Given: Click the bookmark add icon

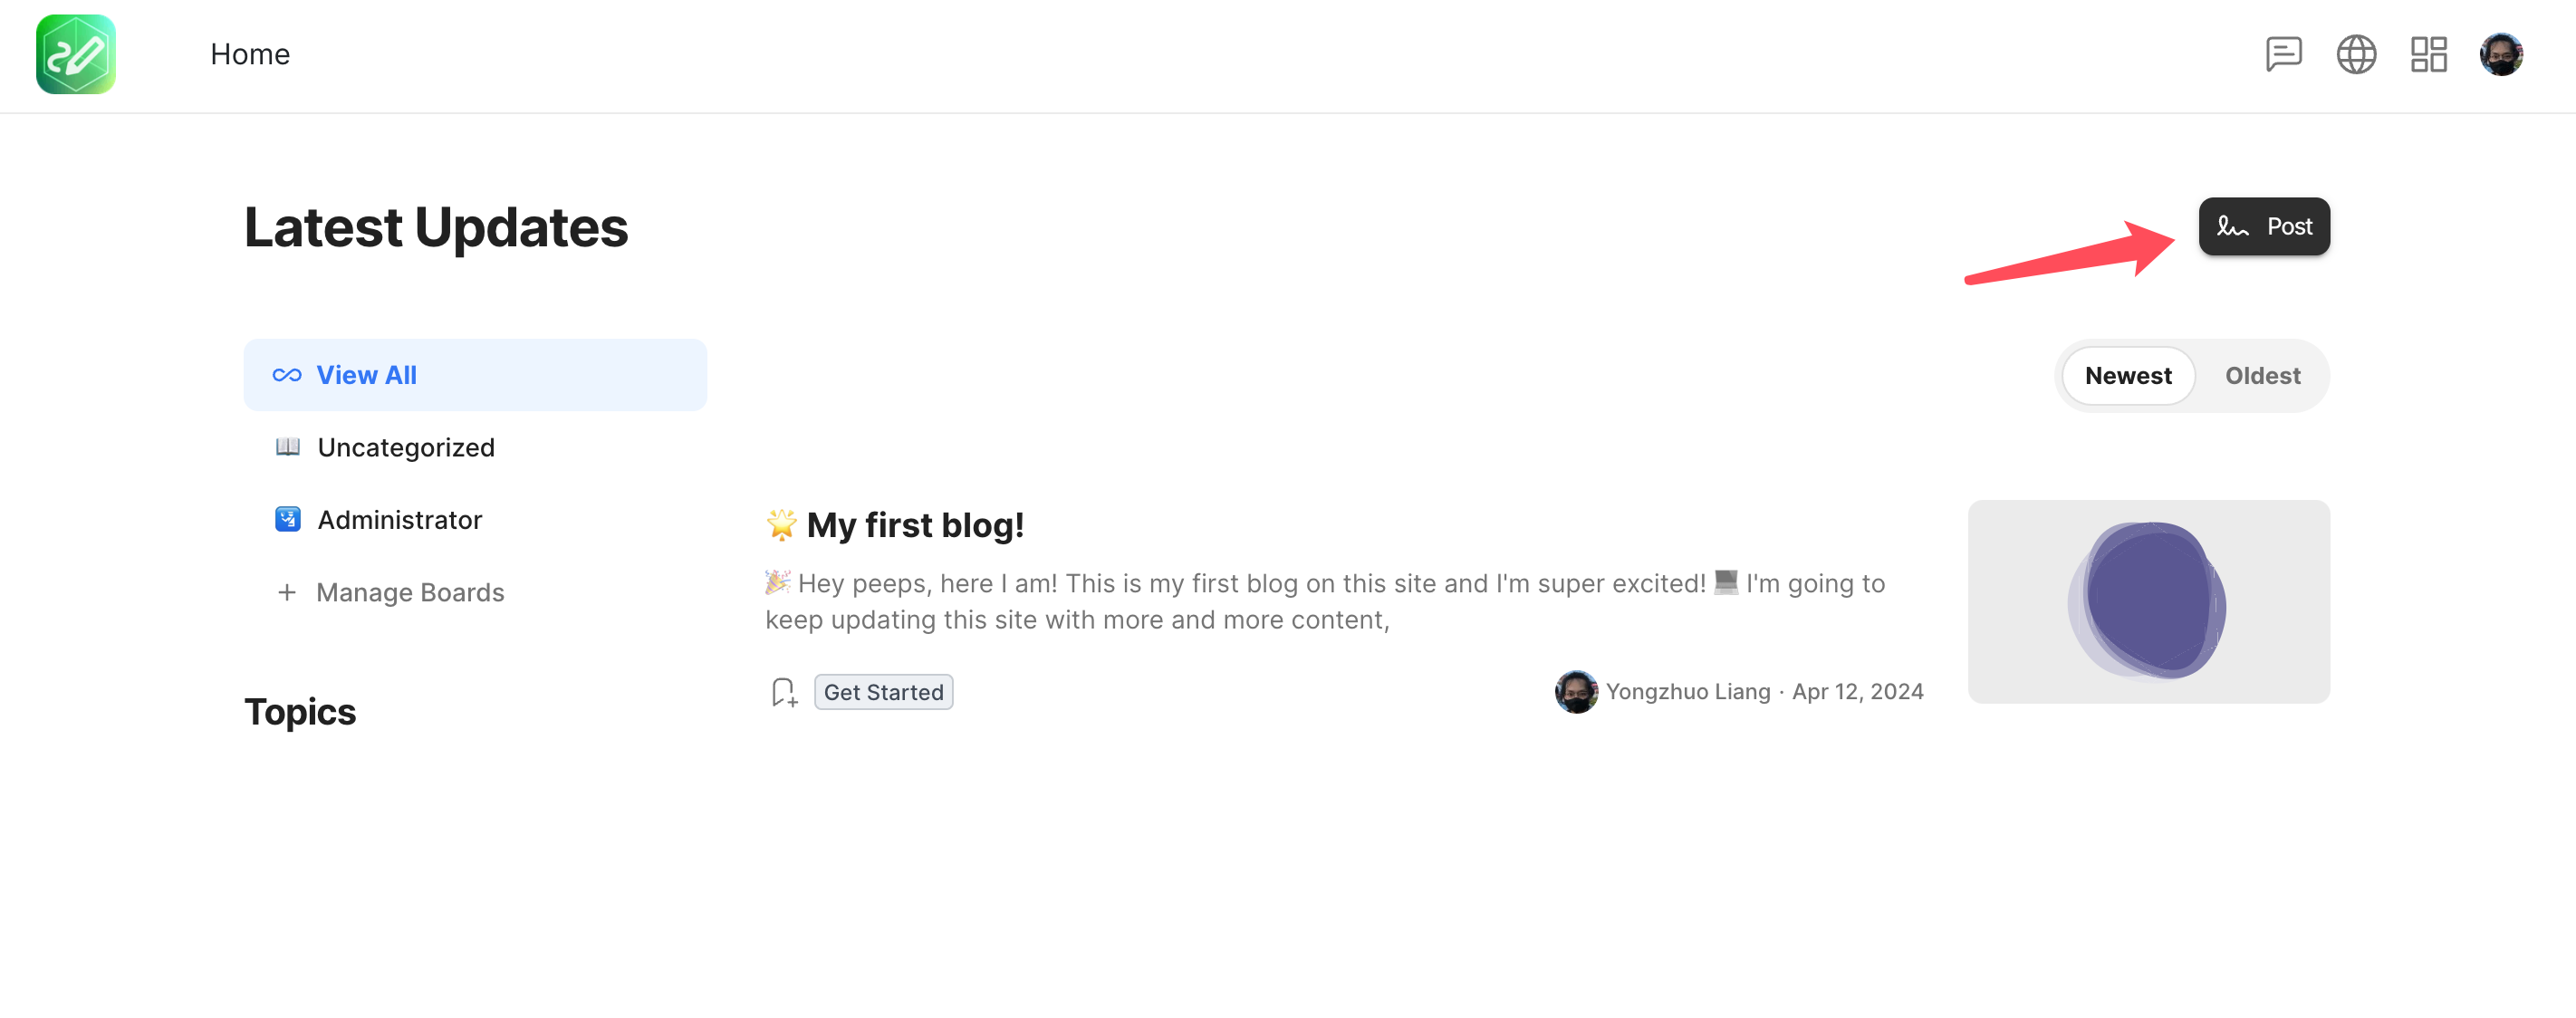Looking at the screenshot, I should coord(784,692).
